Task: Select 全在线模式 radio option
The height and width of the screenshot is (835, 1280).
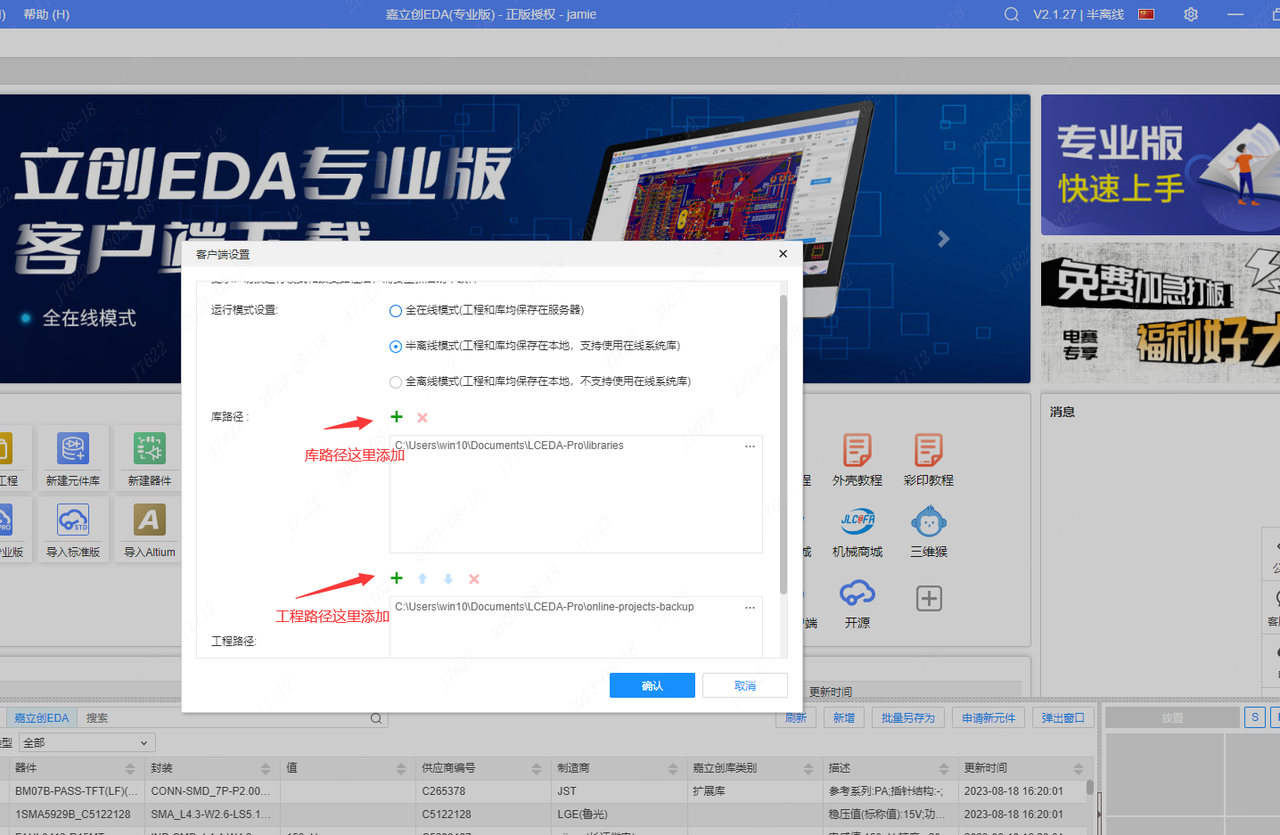Action: [x=396, y=310]
